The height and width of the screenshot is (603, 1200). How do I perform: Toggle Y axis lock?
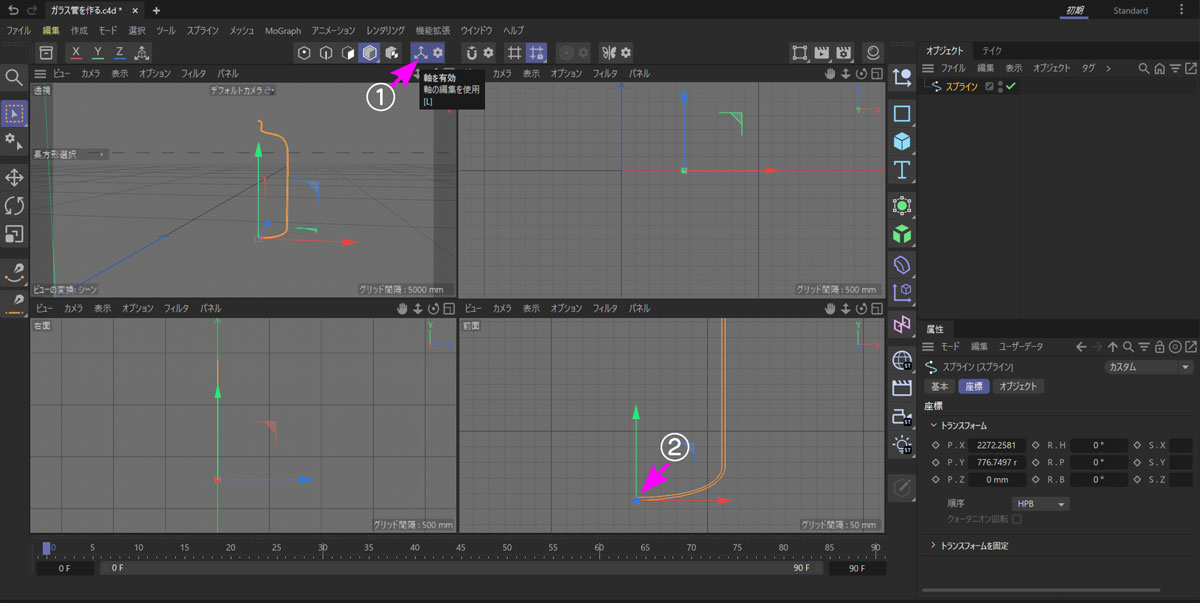[x=98, y=52]
